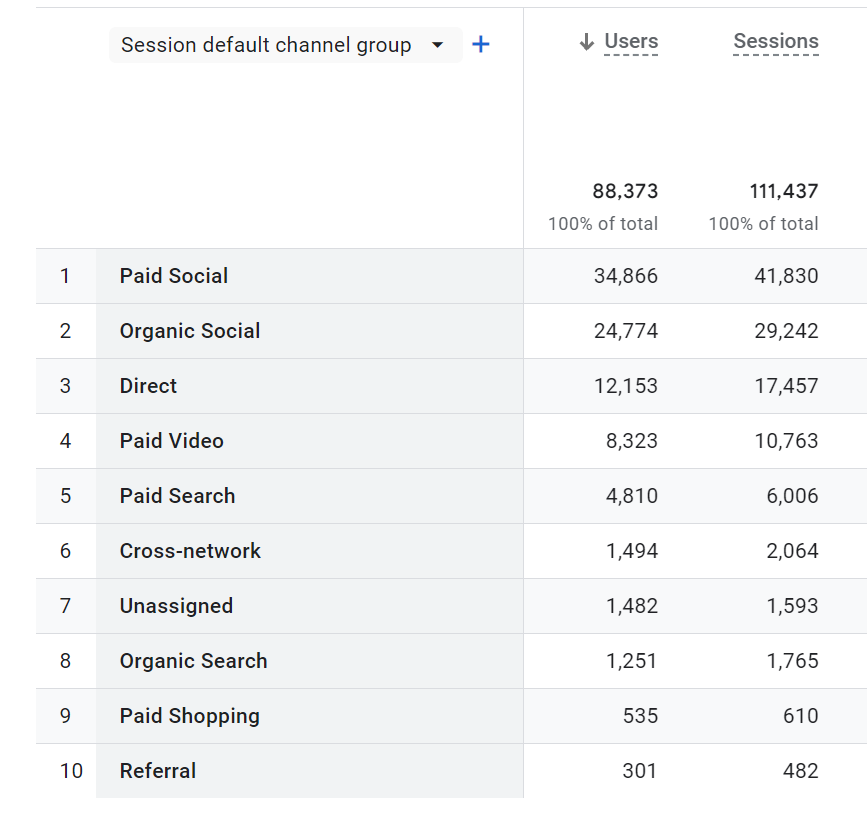Click Paid Search users value 4,810
Viewport: 867px width, 826px height.
[632, 496]
